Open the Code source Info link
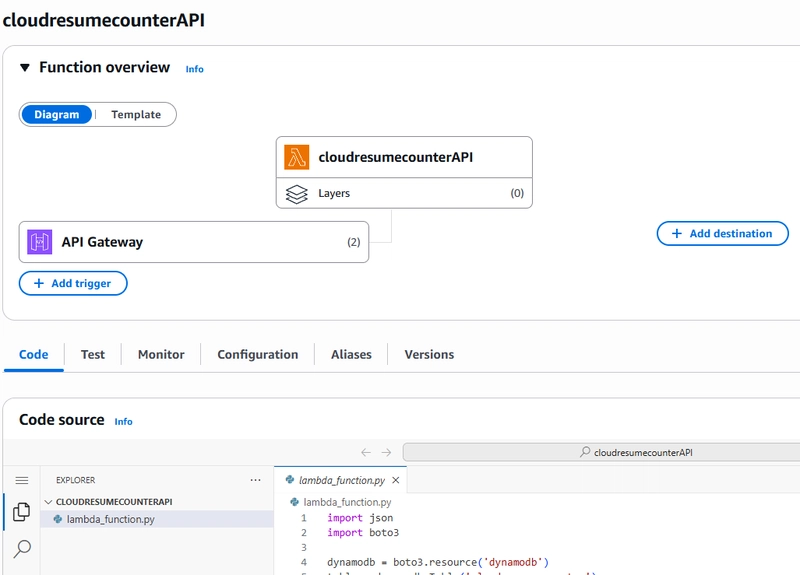 (123, 421)
